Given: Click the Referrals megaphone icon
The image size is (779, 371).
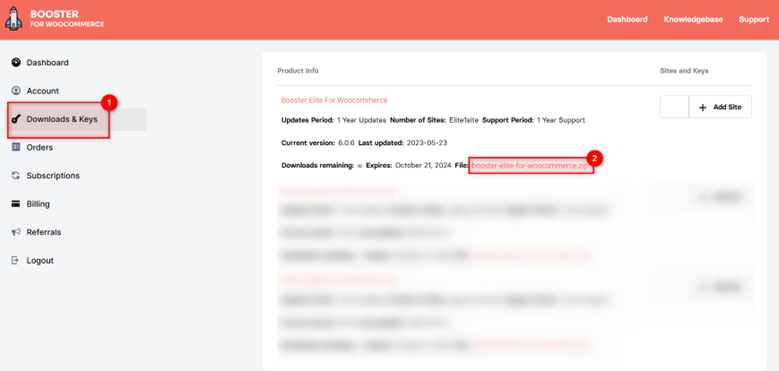Looking at the screenshot, I should point(16,232).
